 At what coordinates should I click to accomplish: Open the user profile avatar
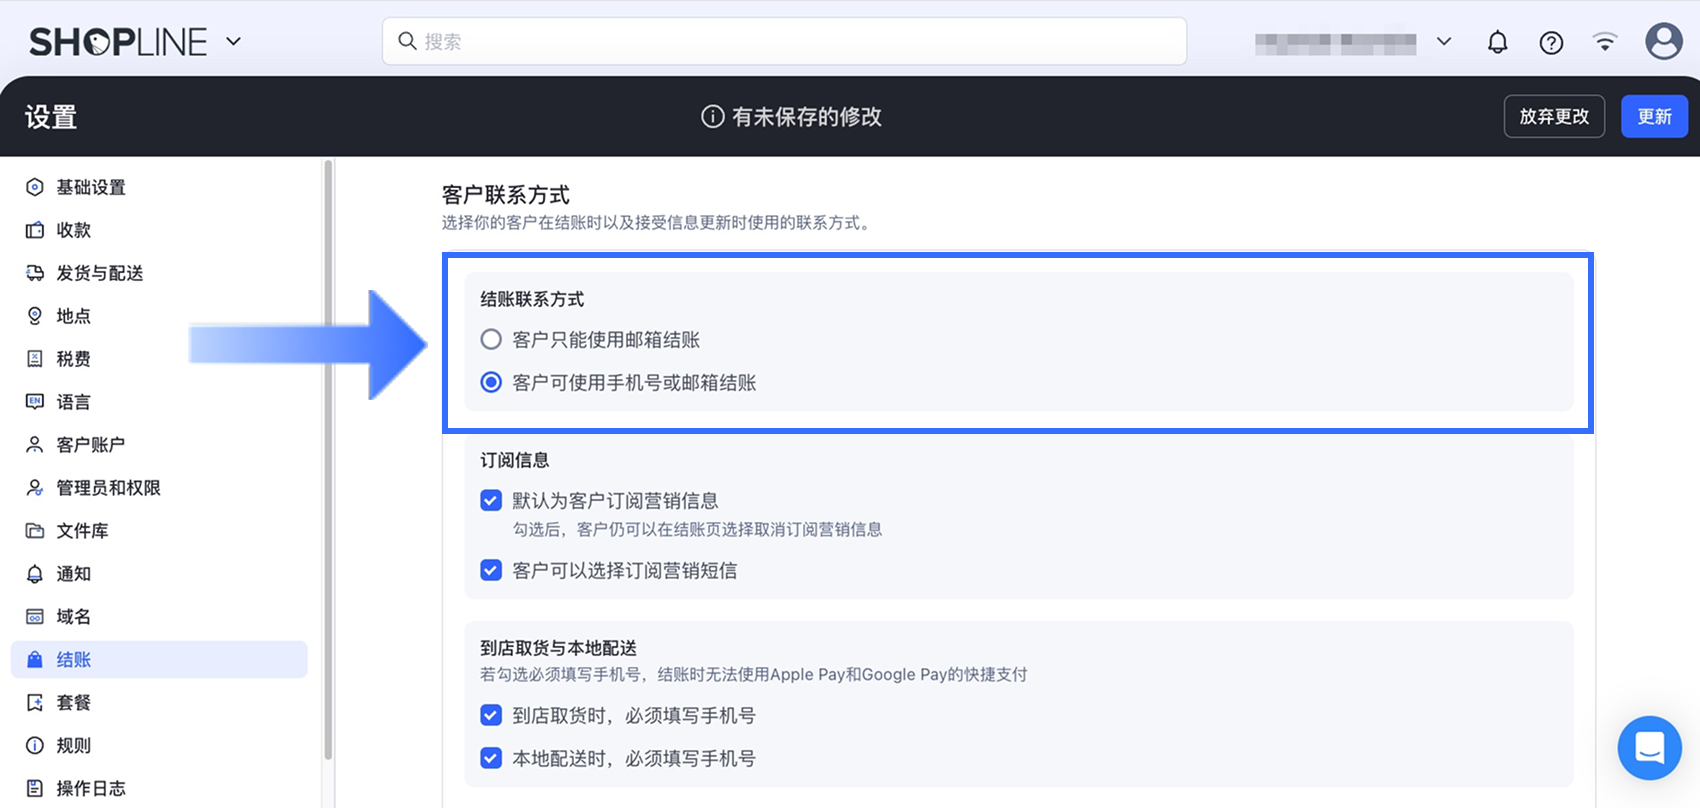pyautogui.click(x=1664, y=41)
